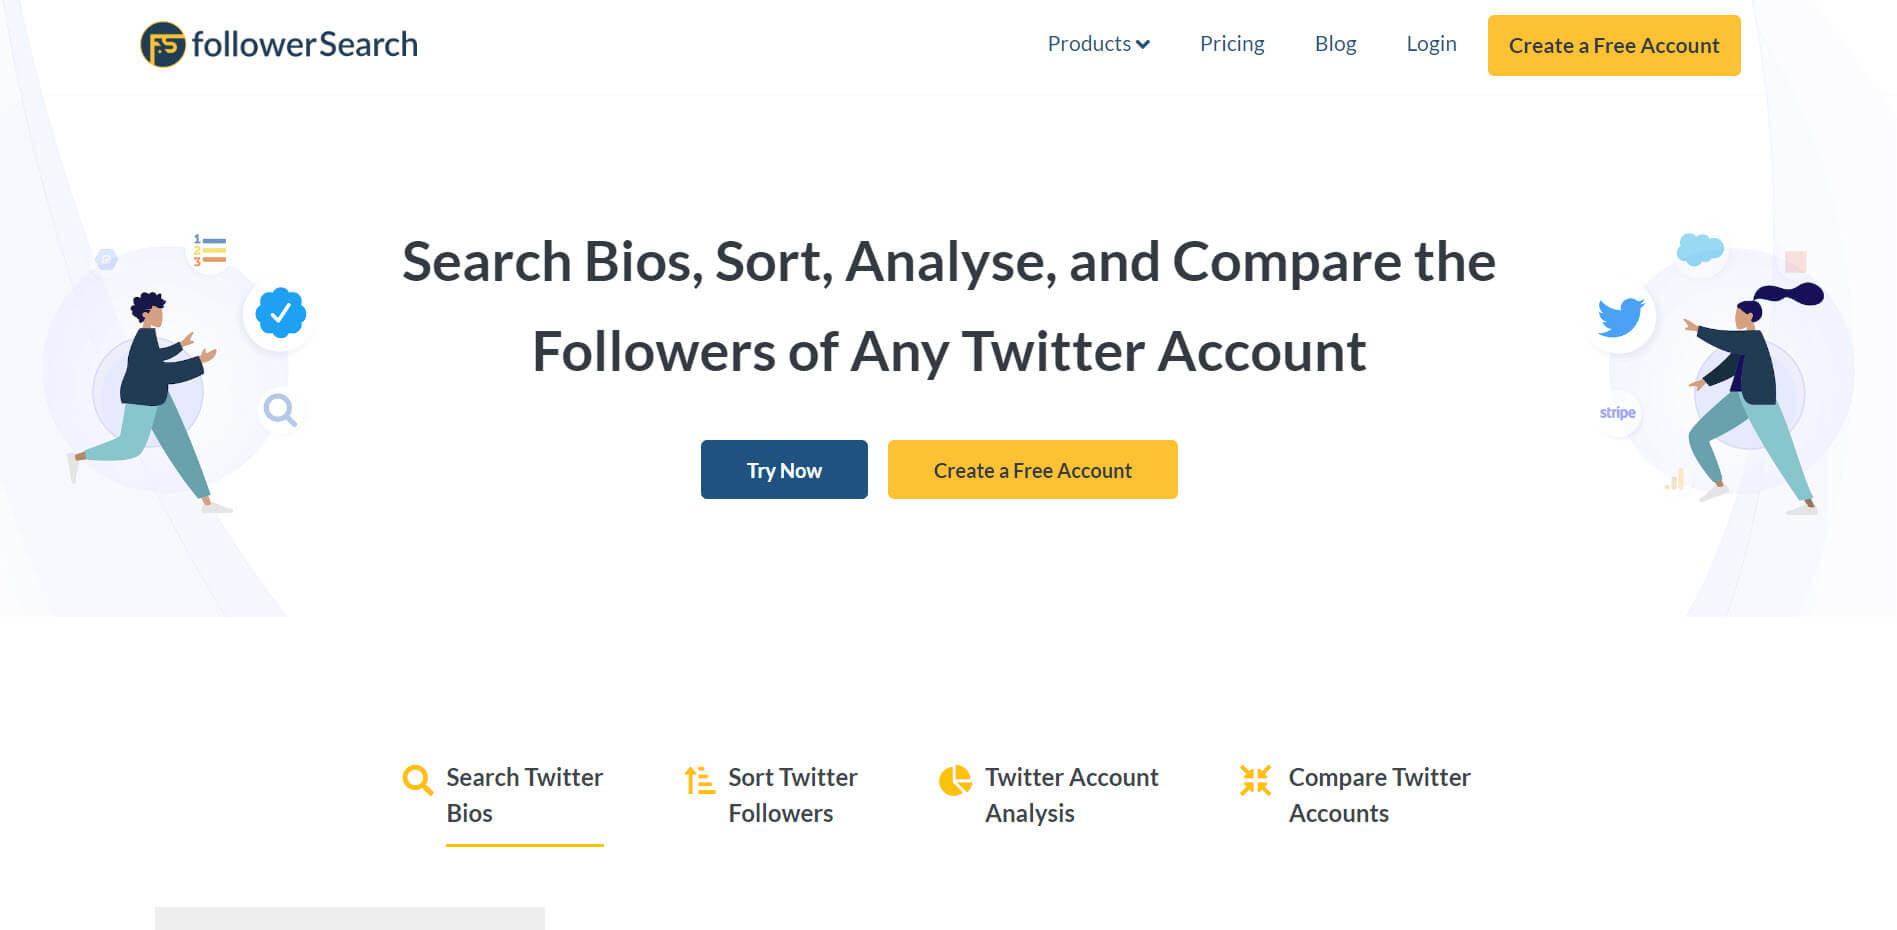The width and height of the screenshot is (1897, 930).
Task: Open the Products dropdown
Action: [x=1098, y=44]
